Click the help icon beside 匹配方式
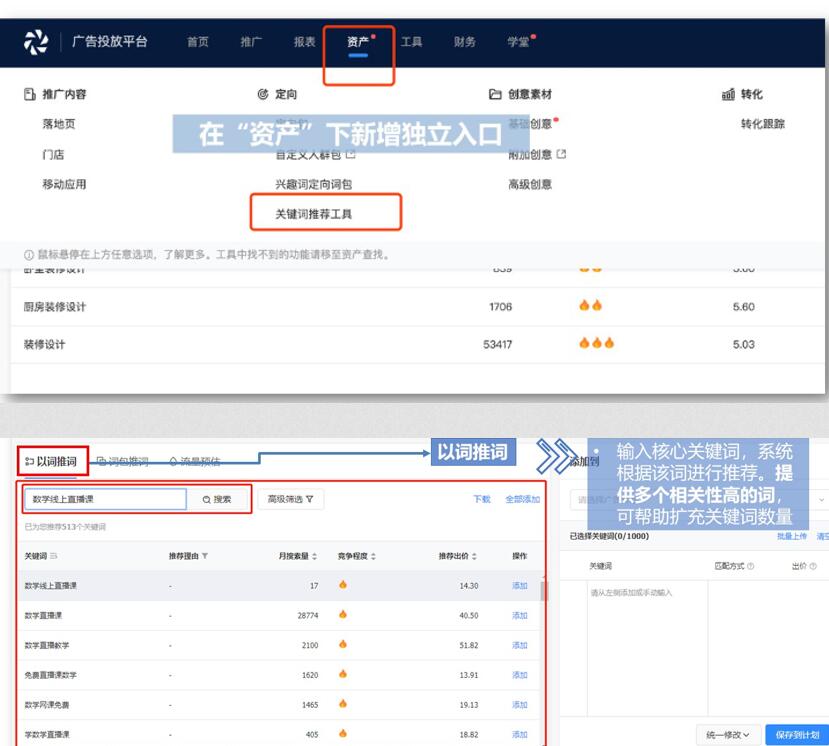Screen dimensions: 829x746 pos(750,566)
